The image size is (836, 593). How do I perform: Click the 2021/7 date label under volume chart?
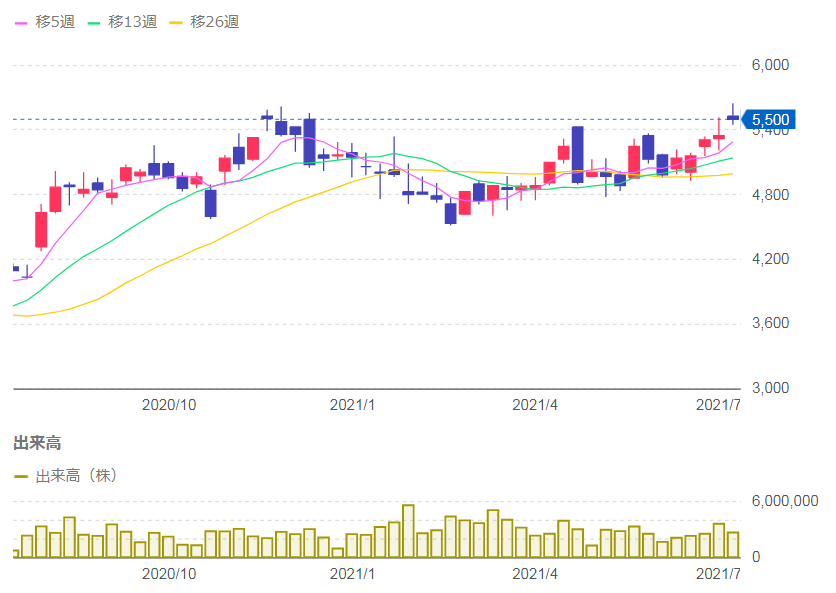click(718, 574)
